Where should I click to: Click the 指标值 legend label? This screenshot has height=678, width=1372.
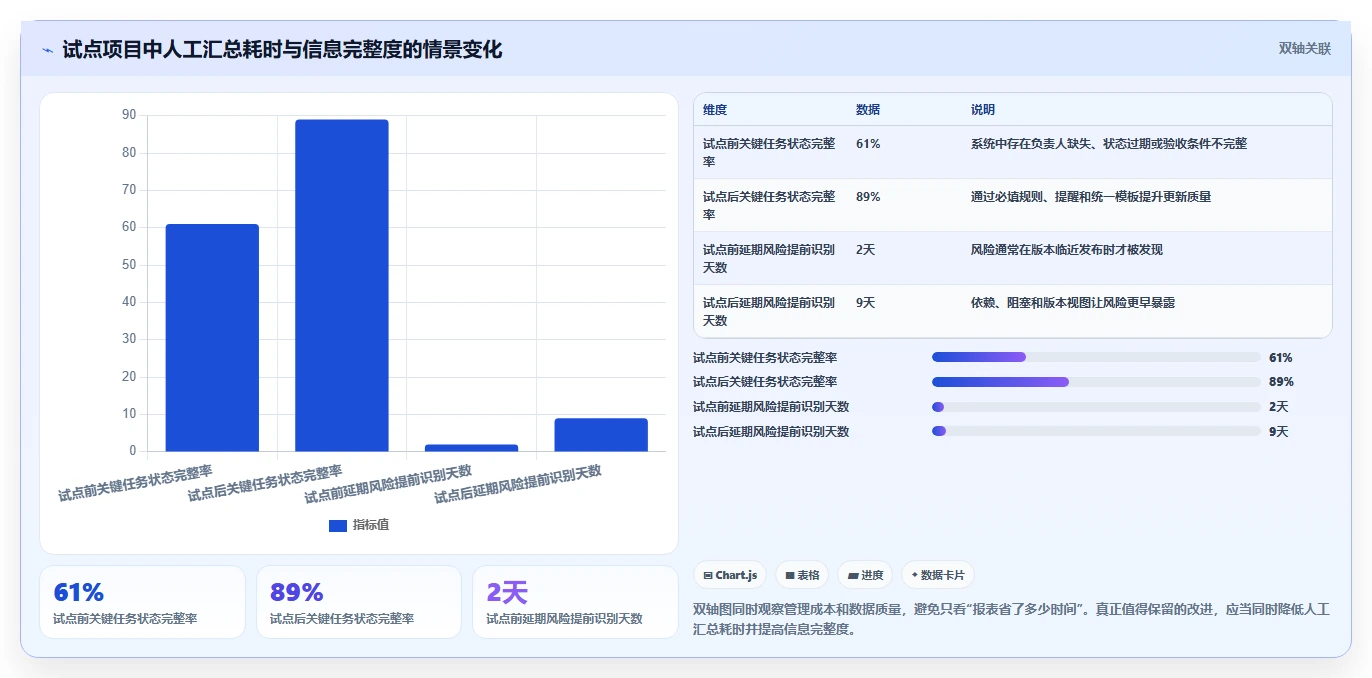pos(371,525)
